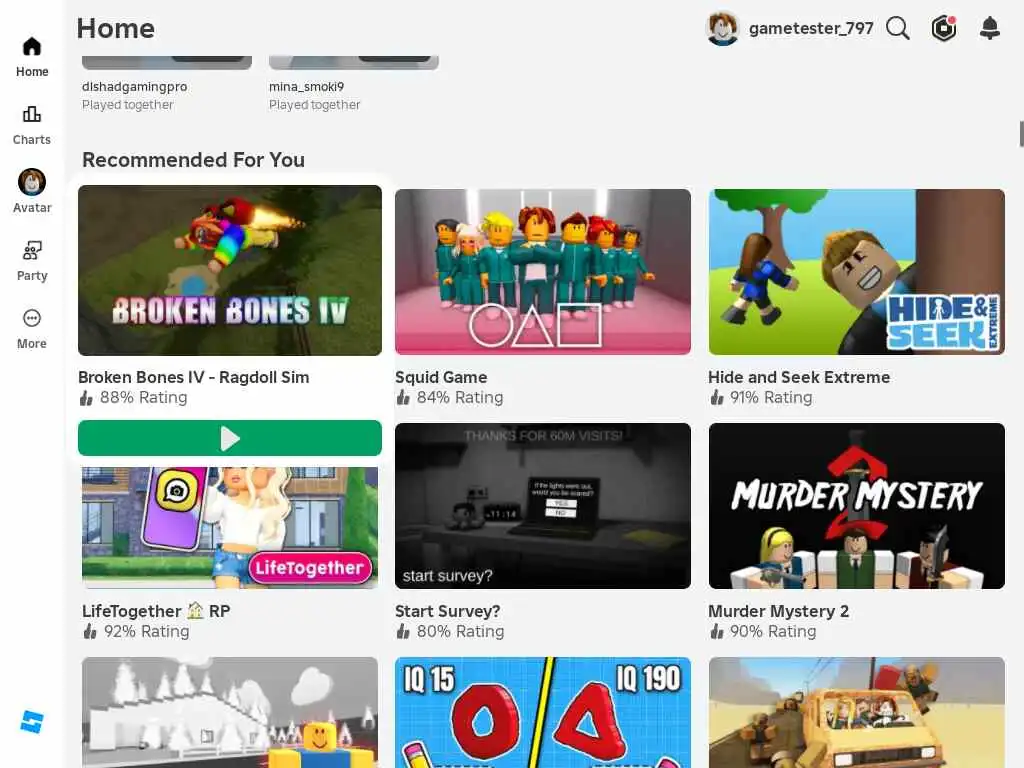Click the Party label in sidebar
Screen dimensions: 1024x768
pos(32,275)
